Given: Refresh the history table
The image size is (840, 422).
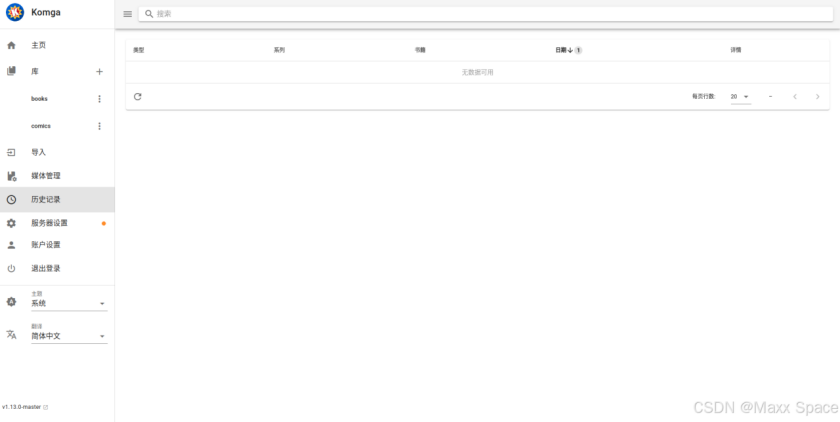Looking at the screenshot, I should tap(138, 96).
